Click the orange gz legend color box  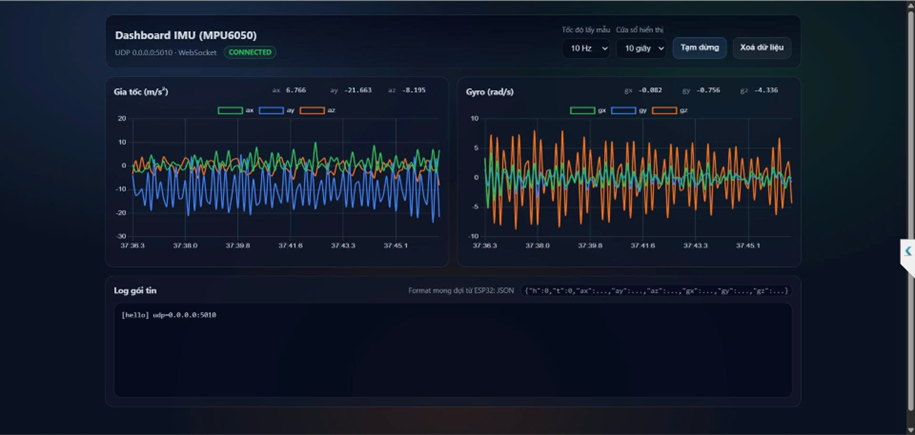click(664, 110)
